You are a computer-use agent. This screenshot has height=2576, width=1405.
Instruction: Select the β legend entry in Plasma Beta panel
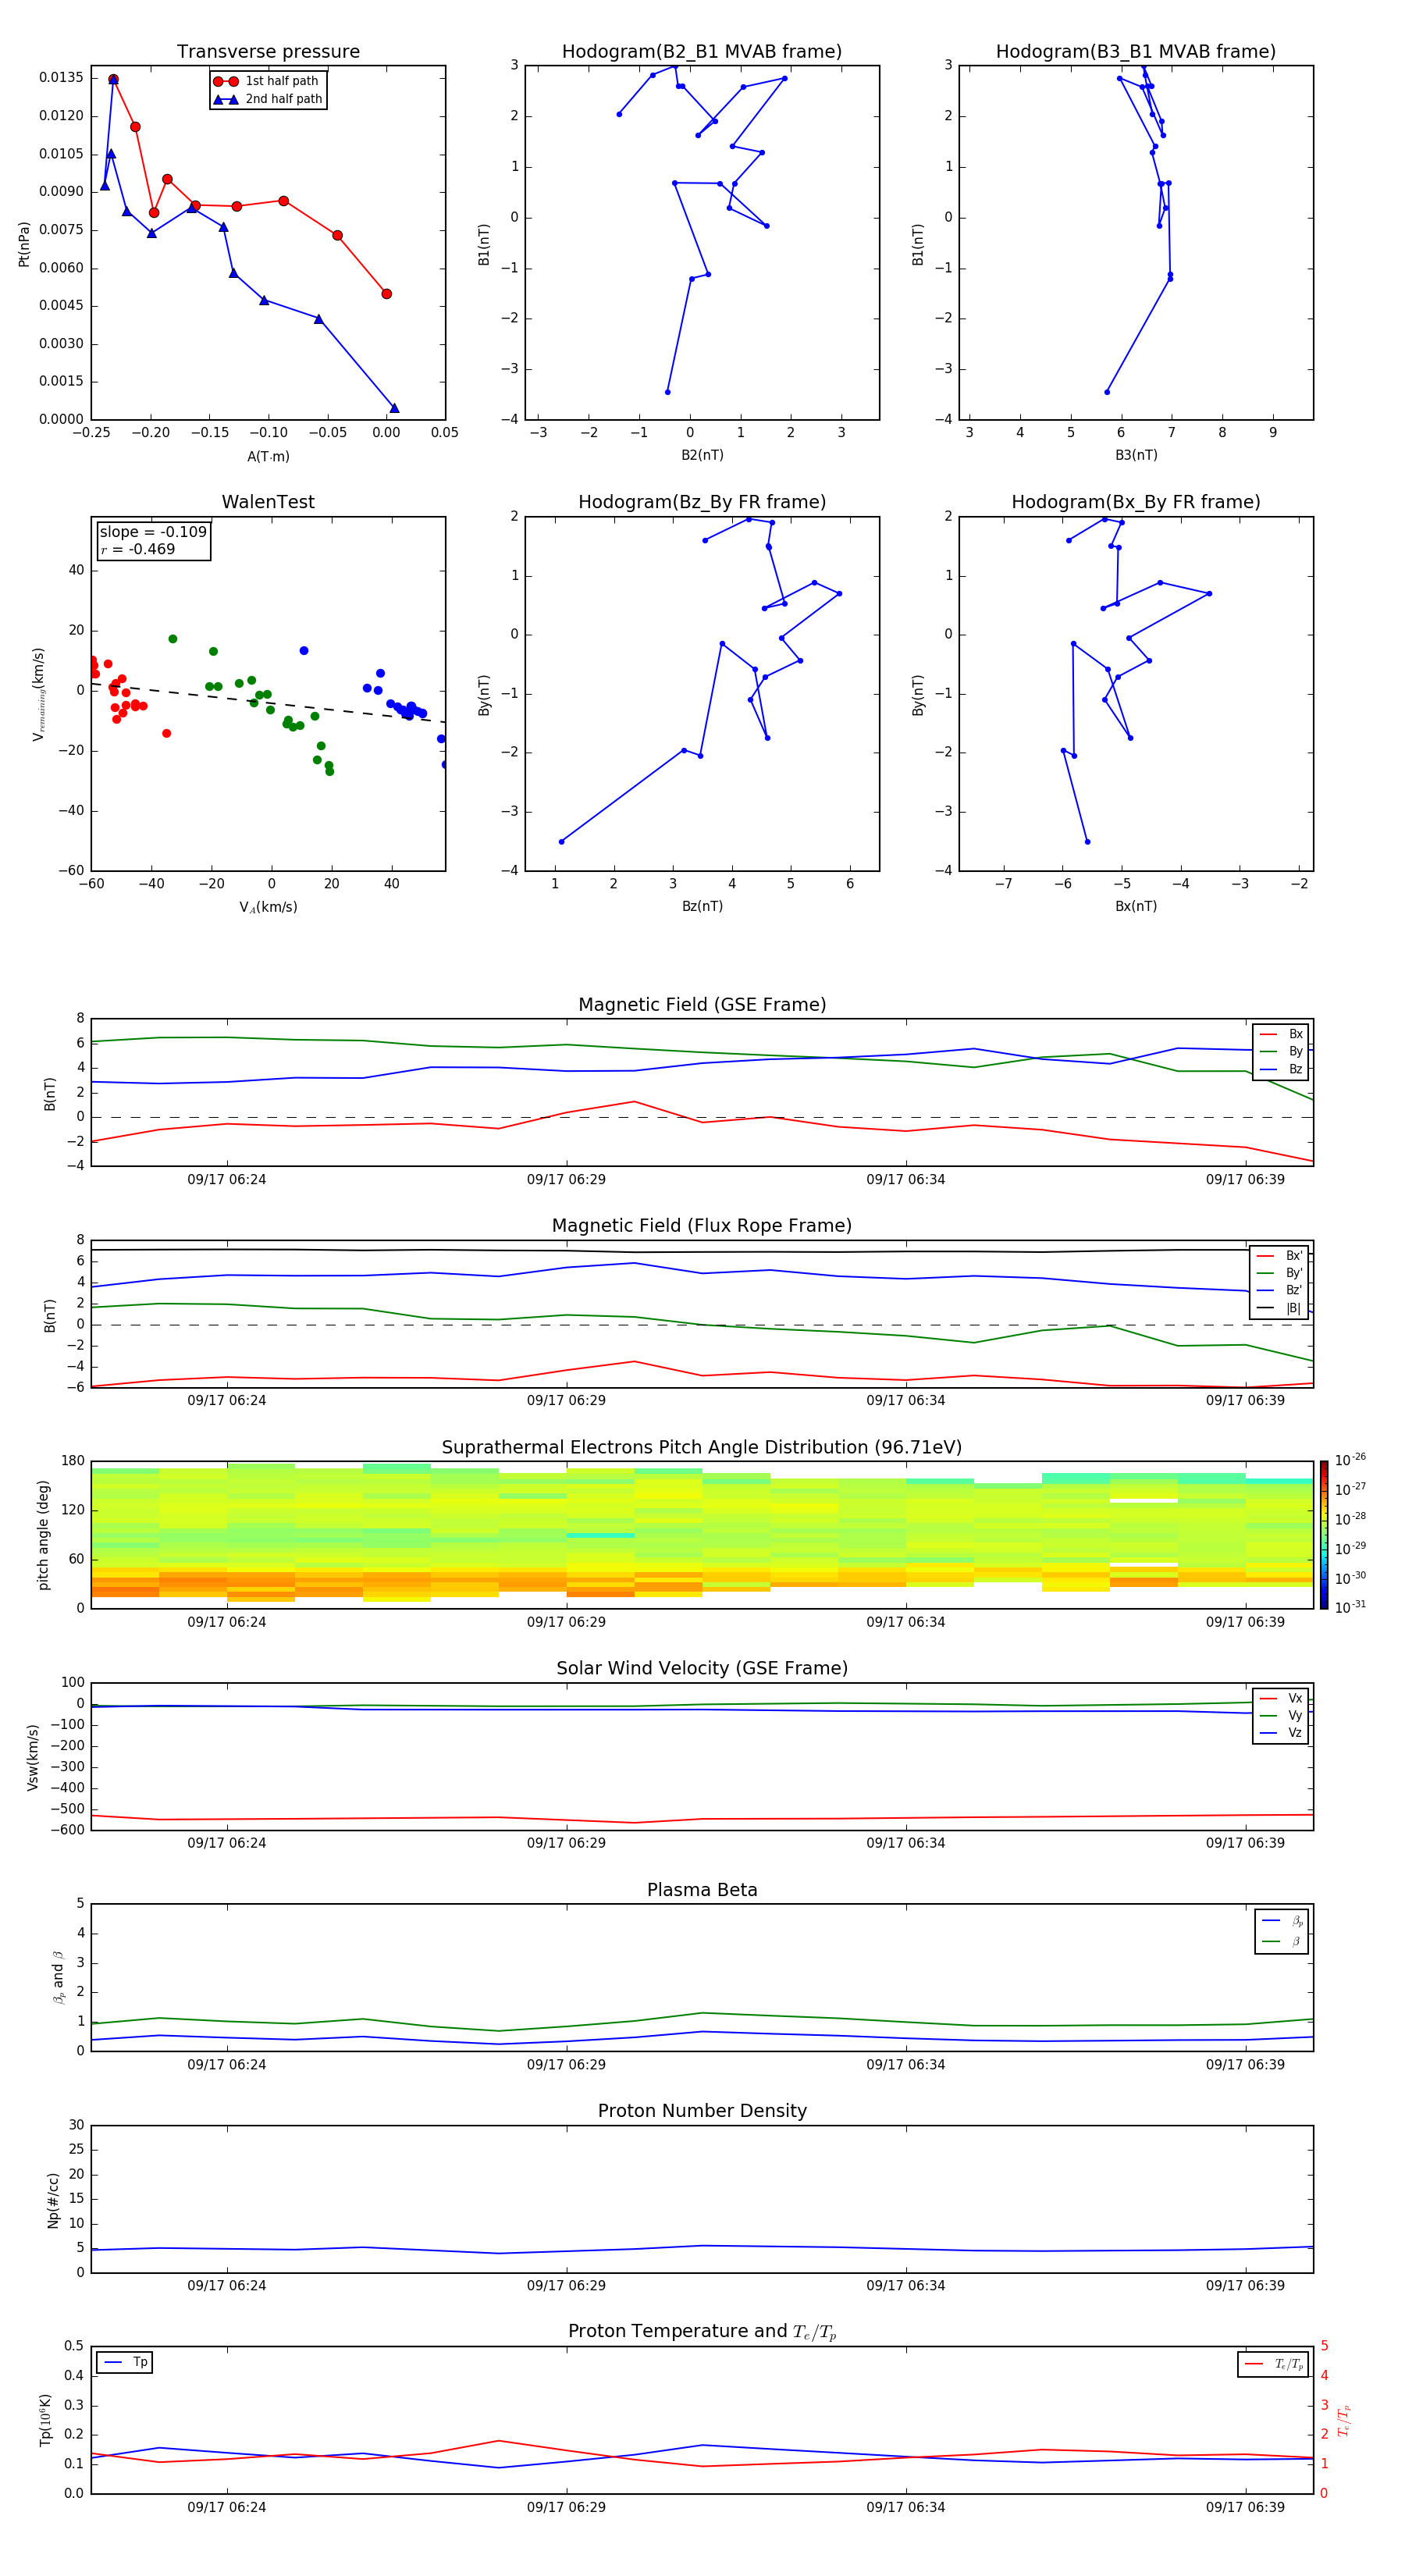pyautogui.click(x=1282, y=1941)
